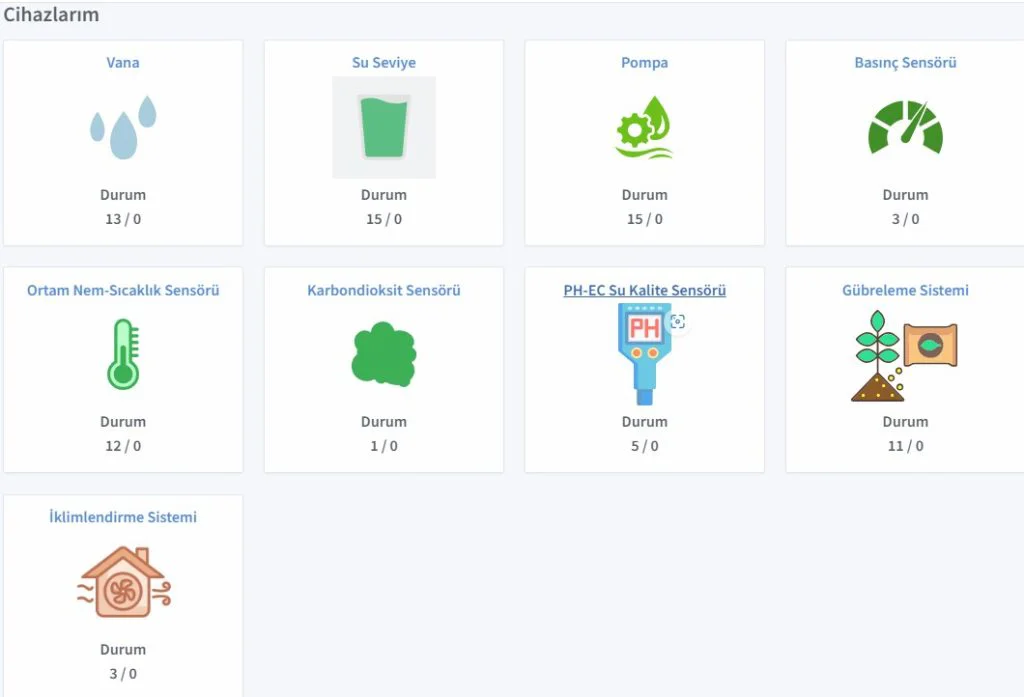The height and width of the screenshot is (697, 1024).
Task: Click the Vana water drops icon
Action: point(123,127)
